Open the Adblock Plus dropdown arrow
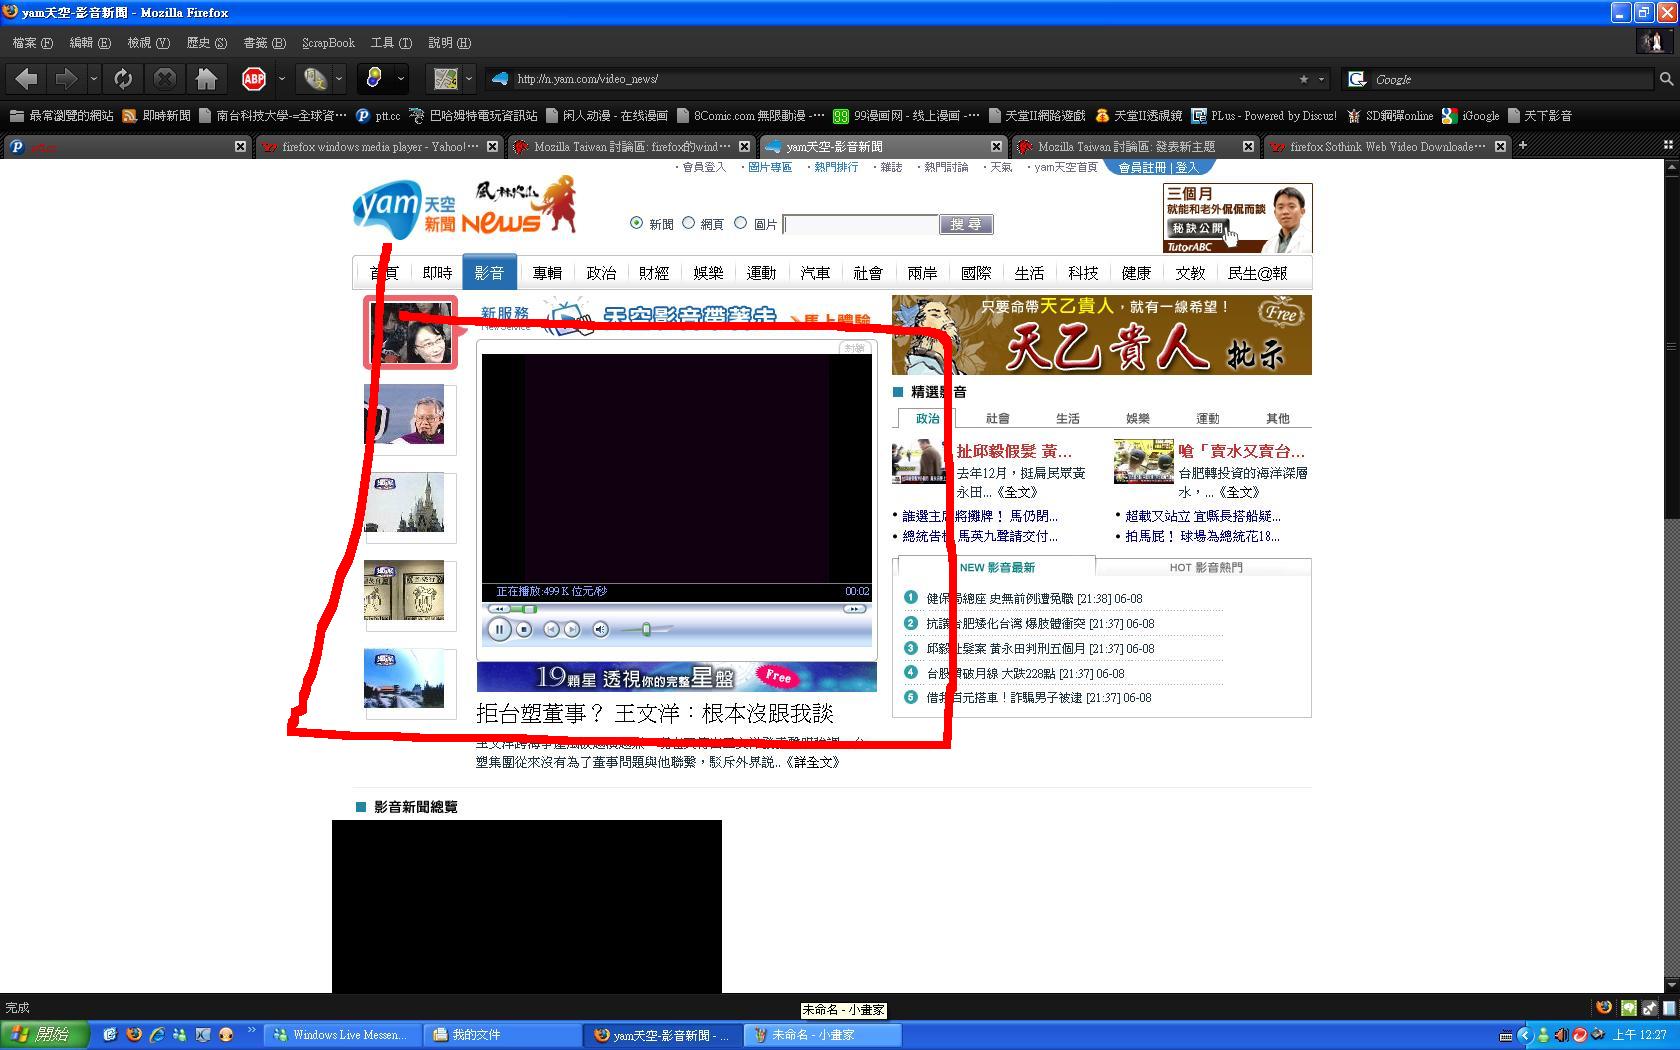Viewport: 1680px width, 1050px height. [x=281, y=79]
